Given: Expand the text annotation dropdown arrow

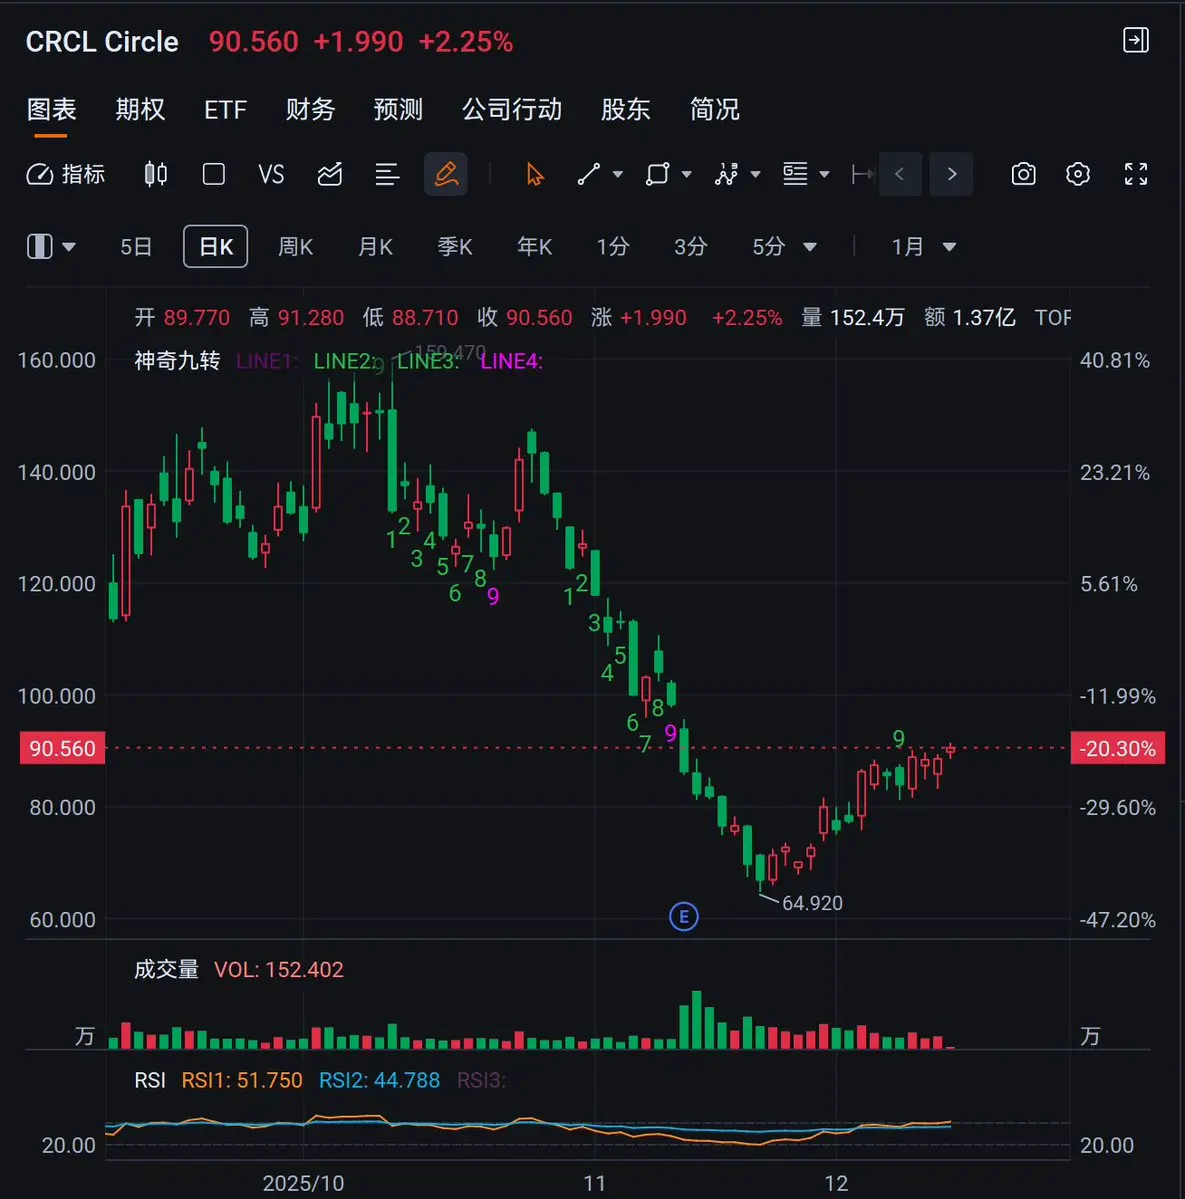Looking at the screenshot, I should tap(824, 174).
